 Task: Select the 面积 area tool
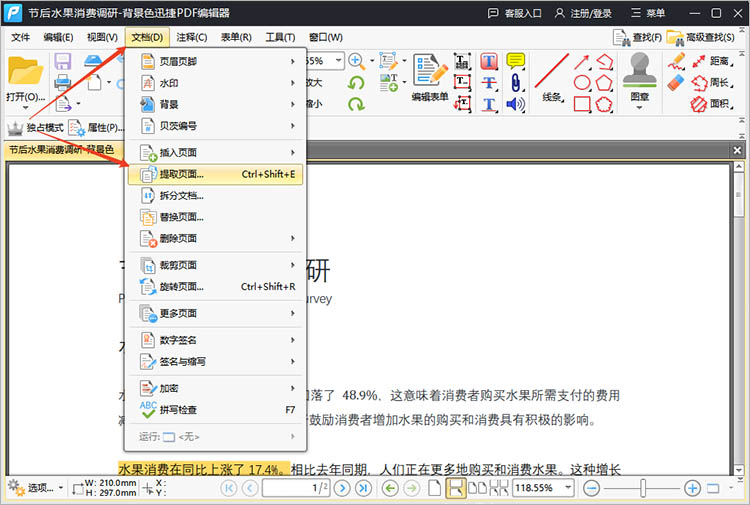(x=713, y=104)
